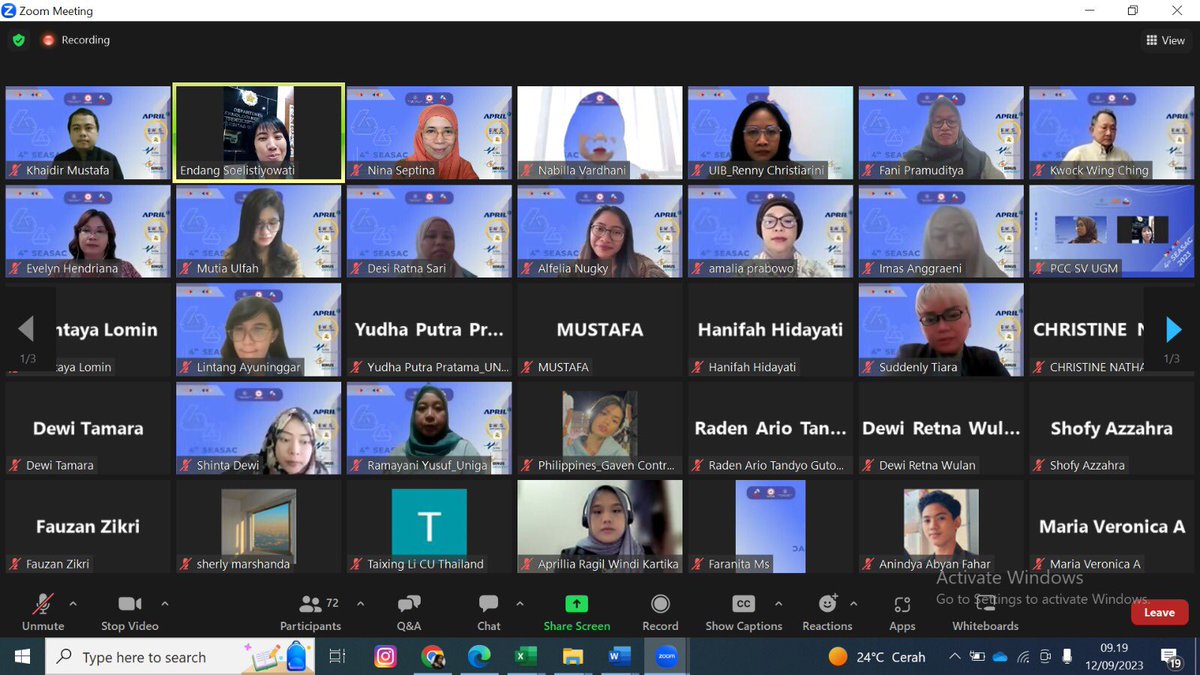Select Taixing Li CU Thailand tile

[429, 526]
